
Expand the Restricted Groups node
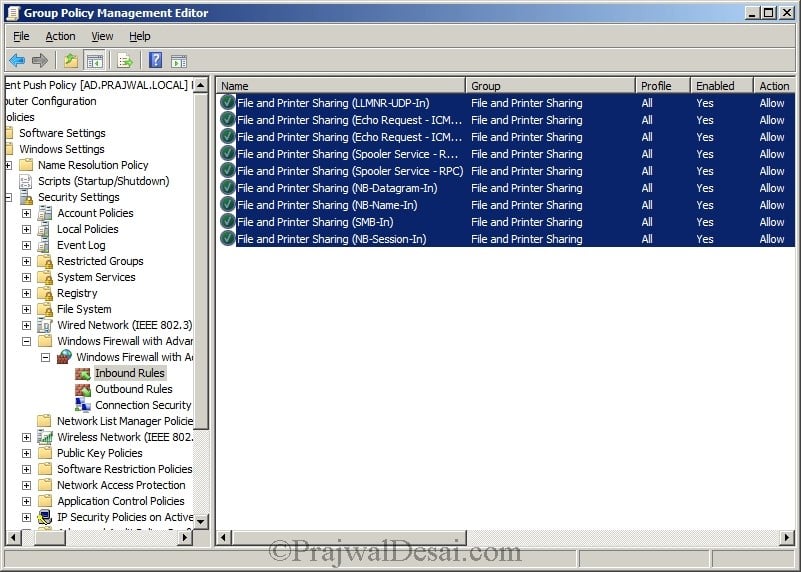27,261
